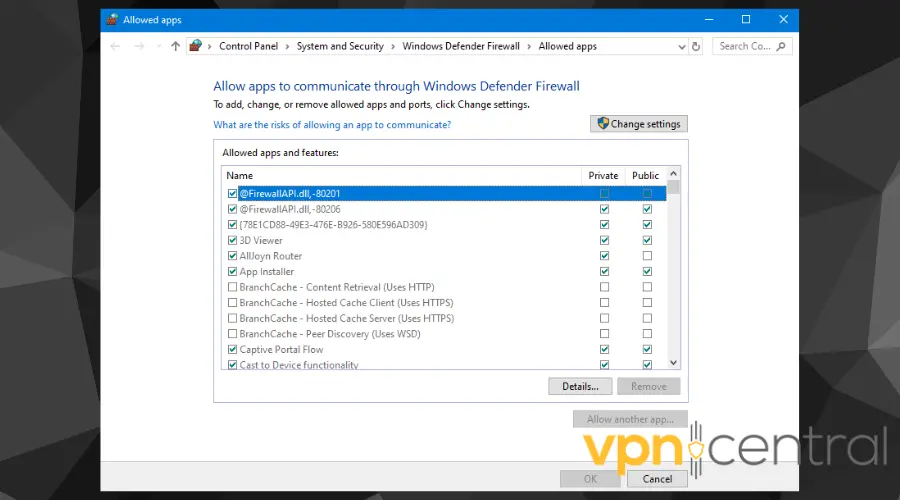Toggle {78E1CD88-49E3-476E-B926-580E596AD309} Private checkbox

pyautogui.click(x=604, y=224)
